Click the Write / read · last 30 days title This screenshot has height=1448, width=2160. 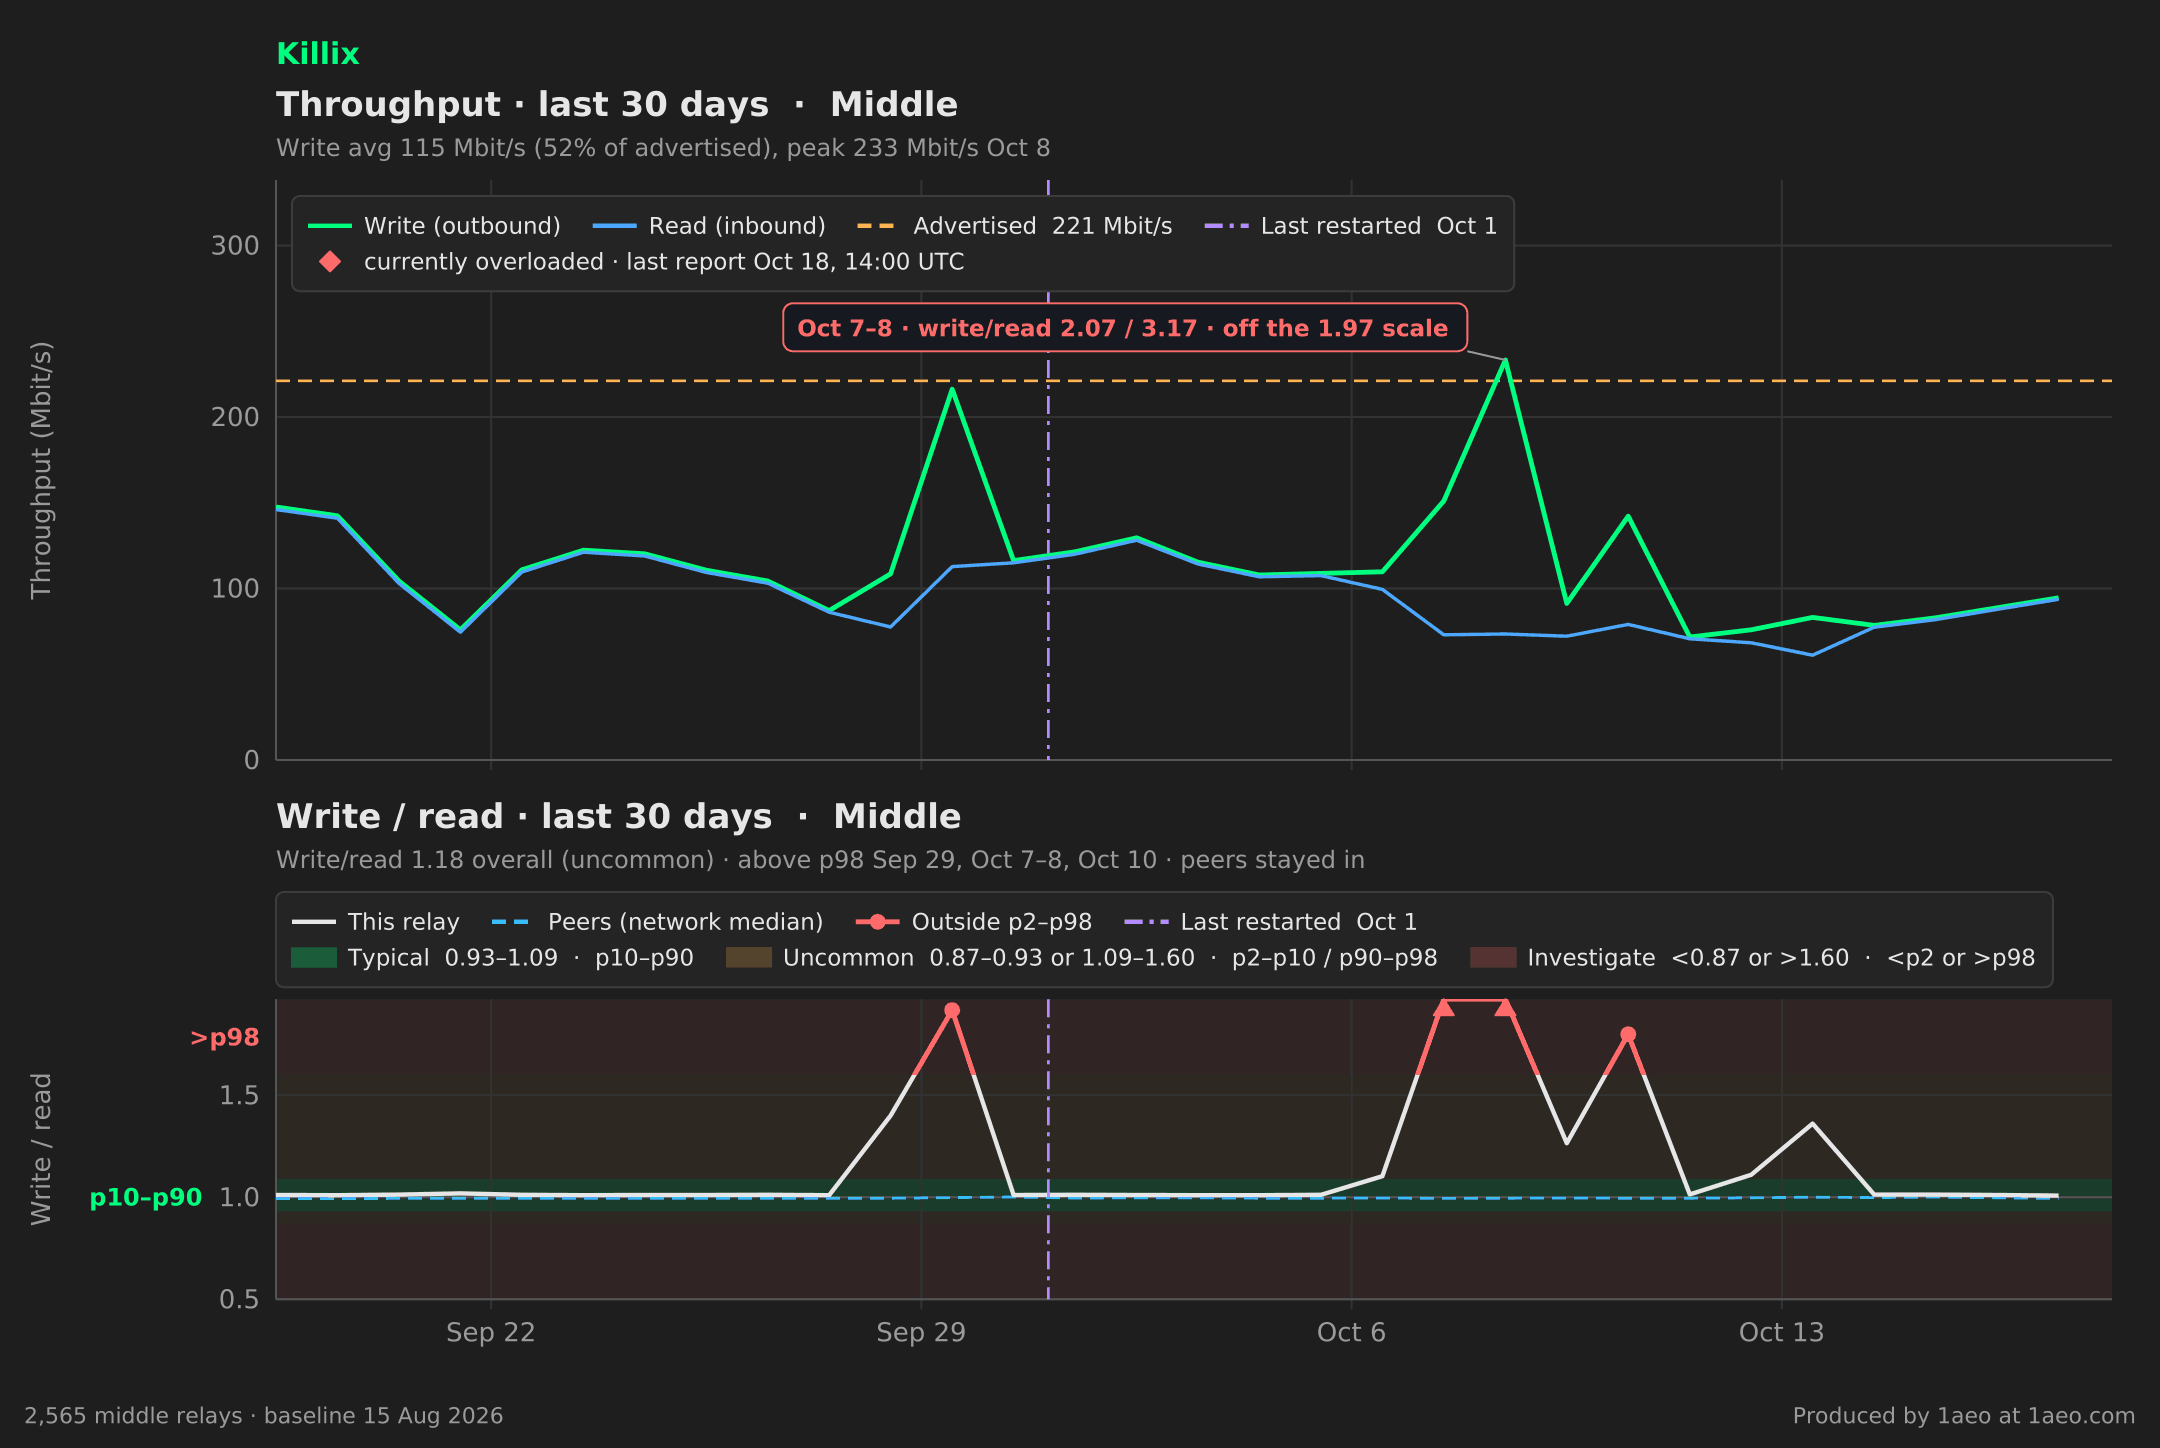(618, 817)
